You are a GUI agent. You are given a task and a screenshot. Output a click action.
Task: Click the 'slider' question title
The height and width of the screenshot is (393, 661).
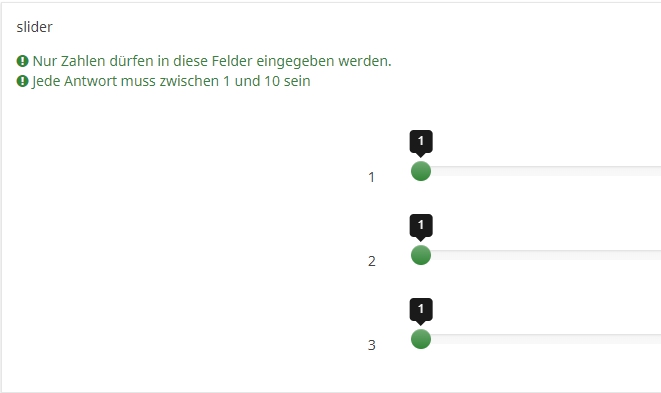pyautogui.click(x=35, y=27)
